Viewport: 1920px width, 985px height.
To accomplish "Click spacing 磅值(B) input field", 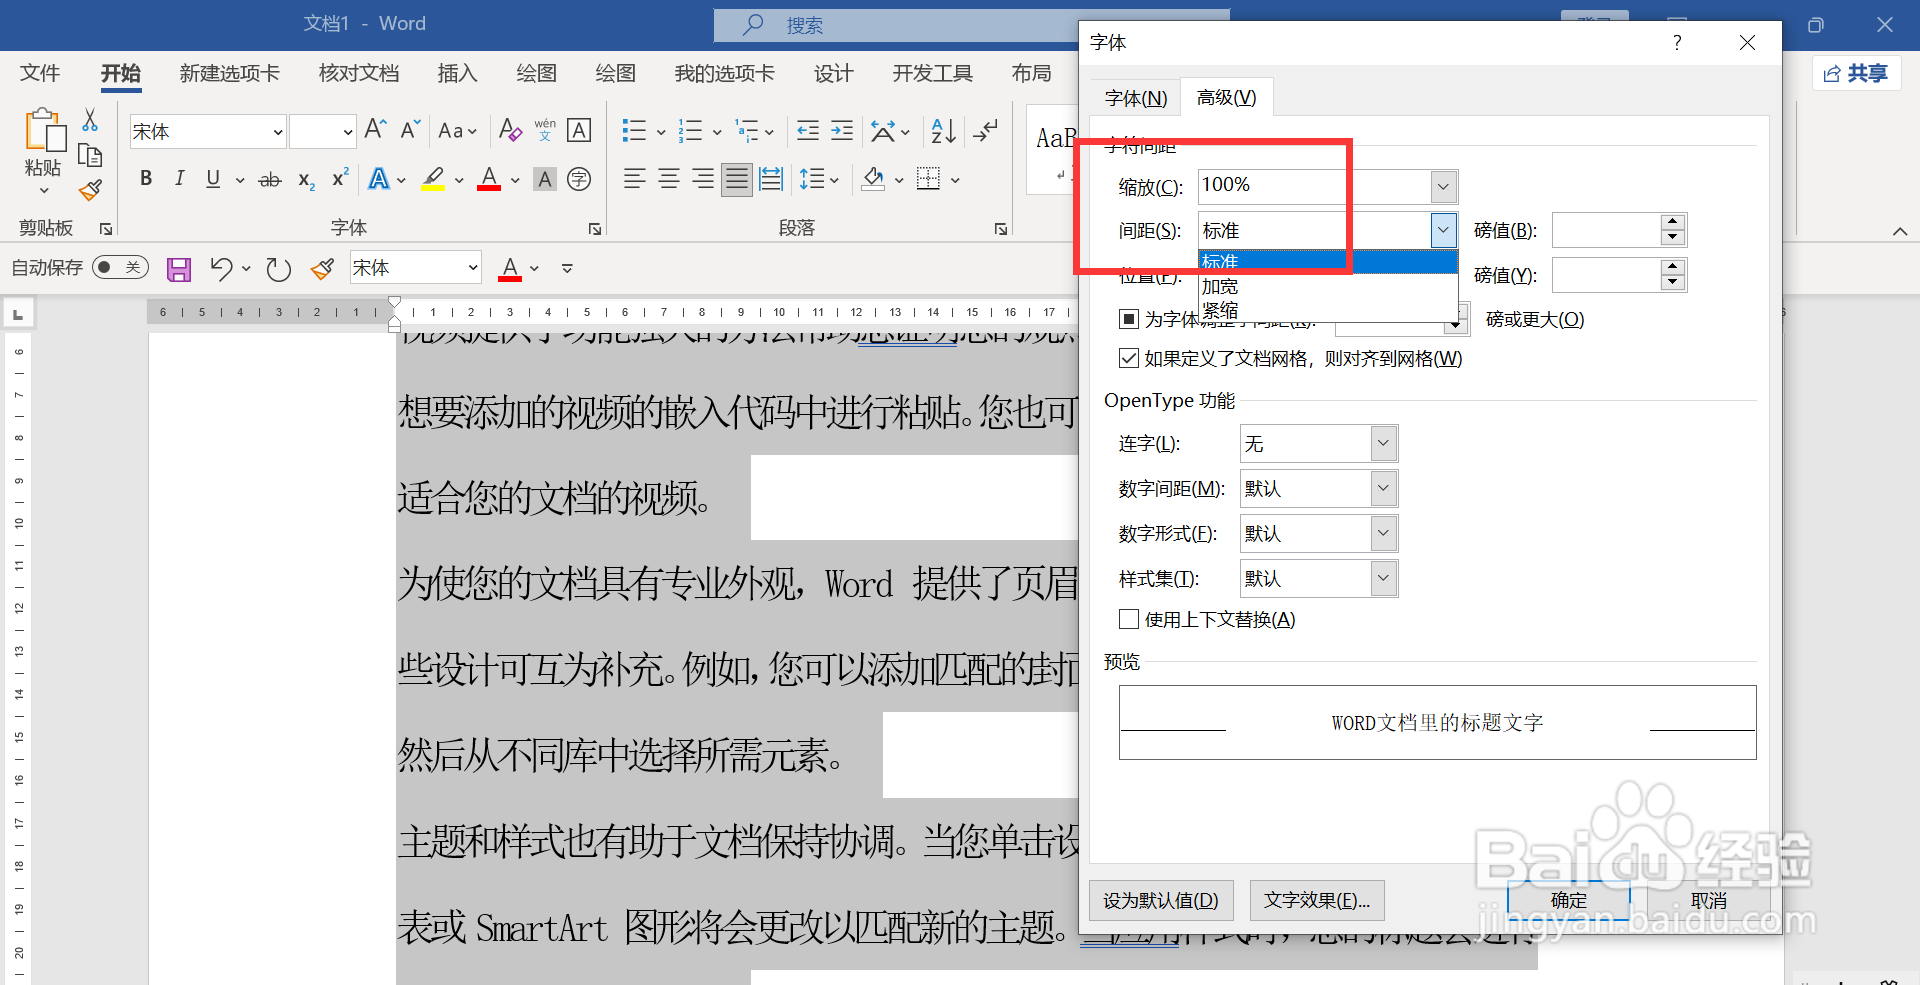I will (x=1607, y=230).
